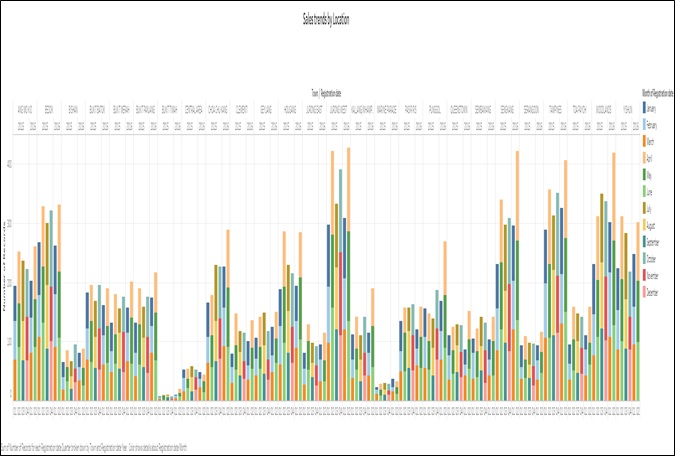Click the BEDOK town header
Image resolution: width=675 pixels, height=456 pixels.
(x=49, y=110)
